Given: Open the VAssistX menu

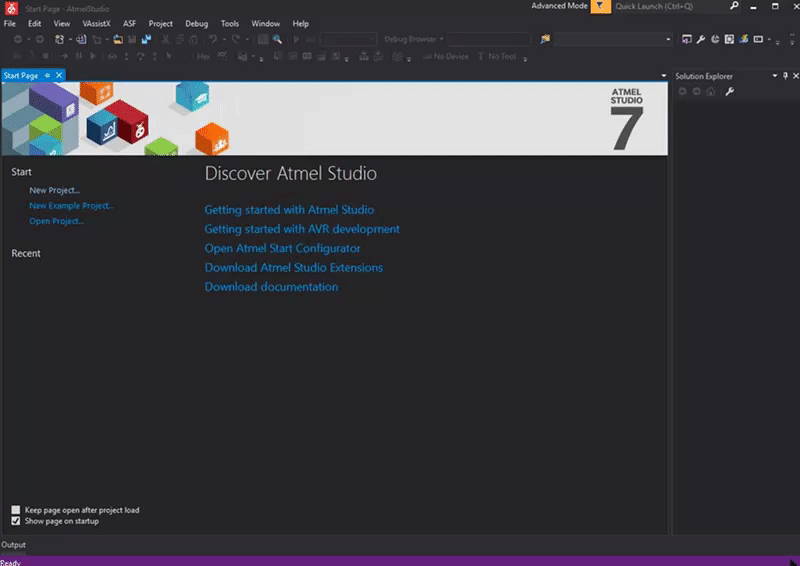Looking at the screenshot, I should pos(96,23).
